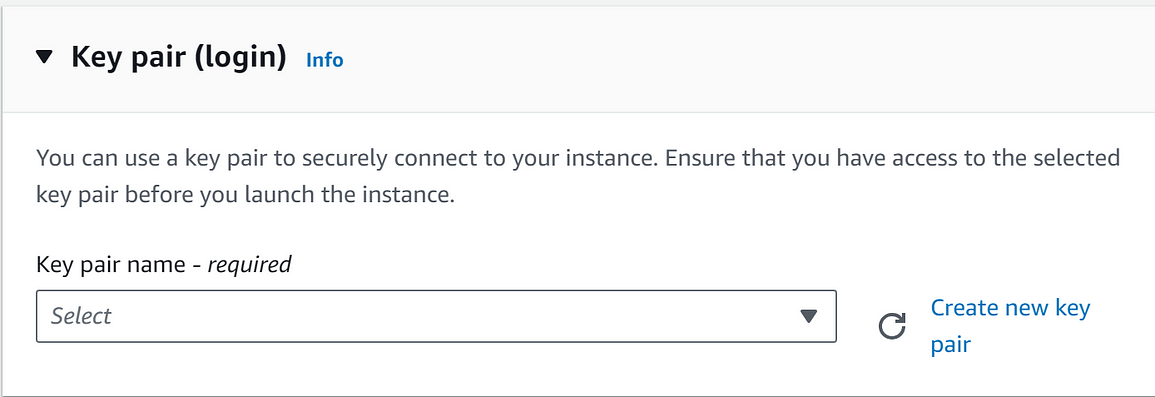The height and width of the screenshot is (397, 1155).
Task: Click the Create new key pair link
Action: (1010, 326)
